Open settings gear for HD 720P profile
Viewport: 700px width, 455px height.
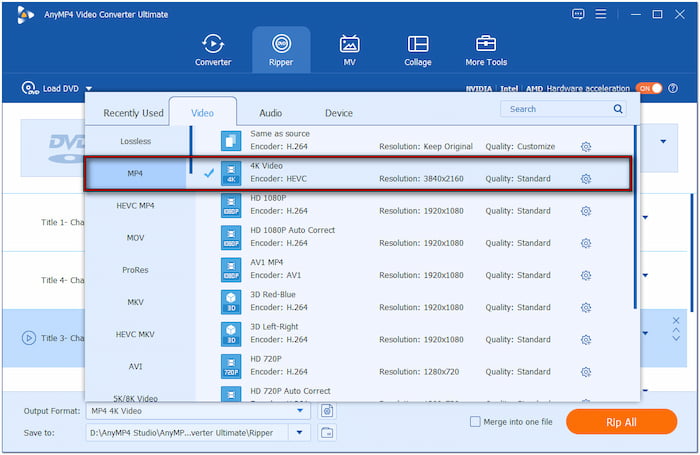[x=586, y=372]
